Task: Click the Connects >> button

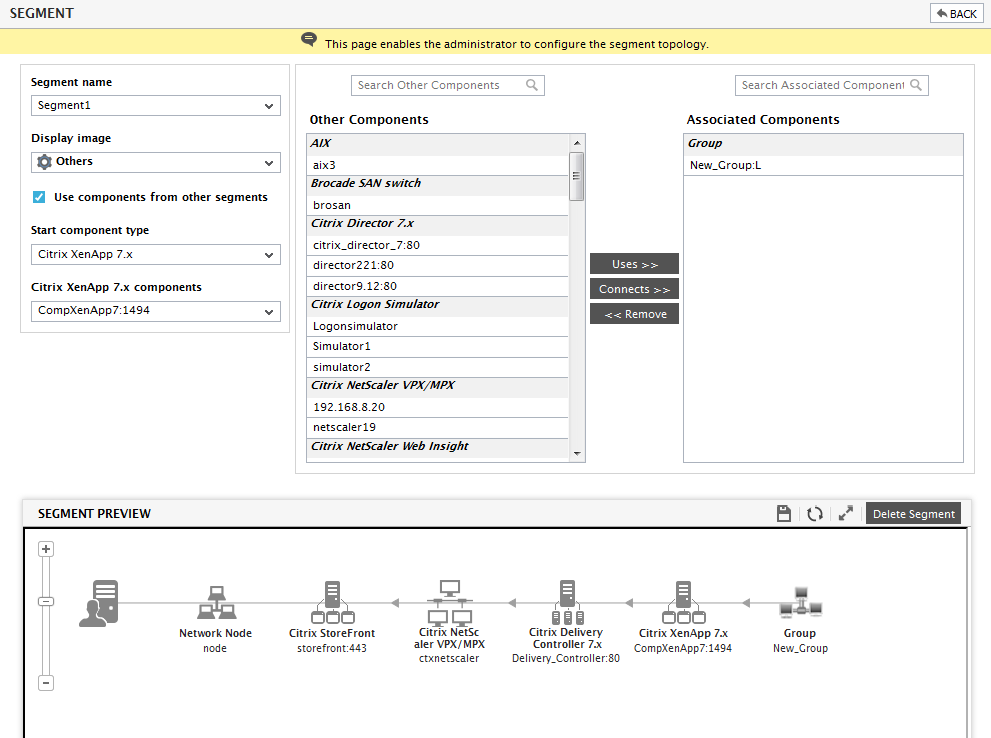Action: pos(635,289)
